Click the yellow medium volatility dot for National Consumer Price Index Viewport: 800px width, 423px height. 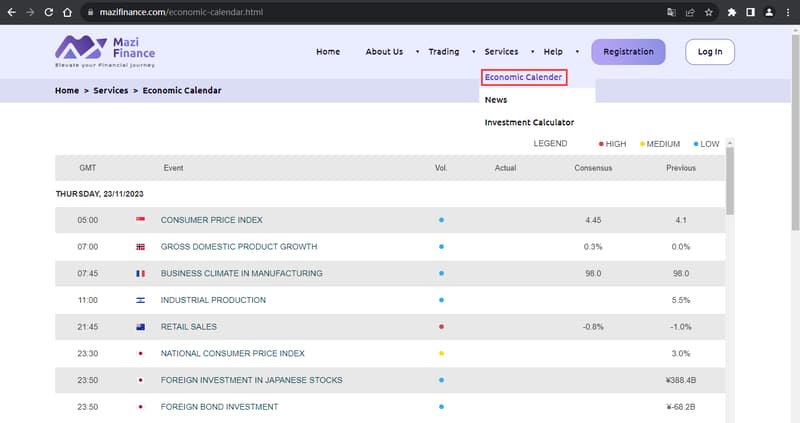tap(441, 353)
